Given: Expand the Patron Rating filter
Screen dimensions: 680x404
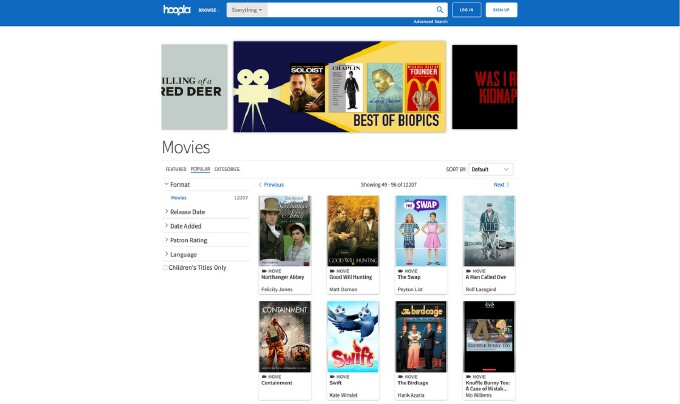Looking at the screenshot, I should tap(187, 240).
